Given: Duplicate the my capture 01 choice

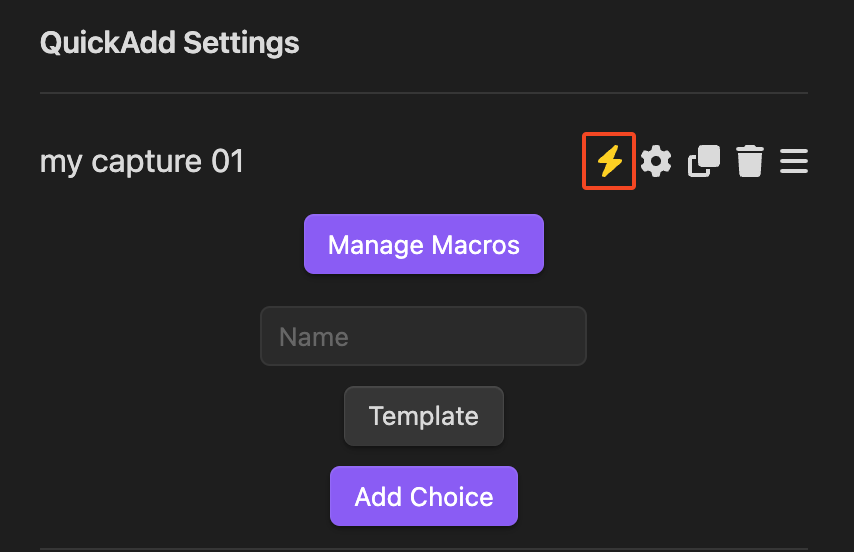Looking at the screenshot, I should click(x=704, y=161).
